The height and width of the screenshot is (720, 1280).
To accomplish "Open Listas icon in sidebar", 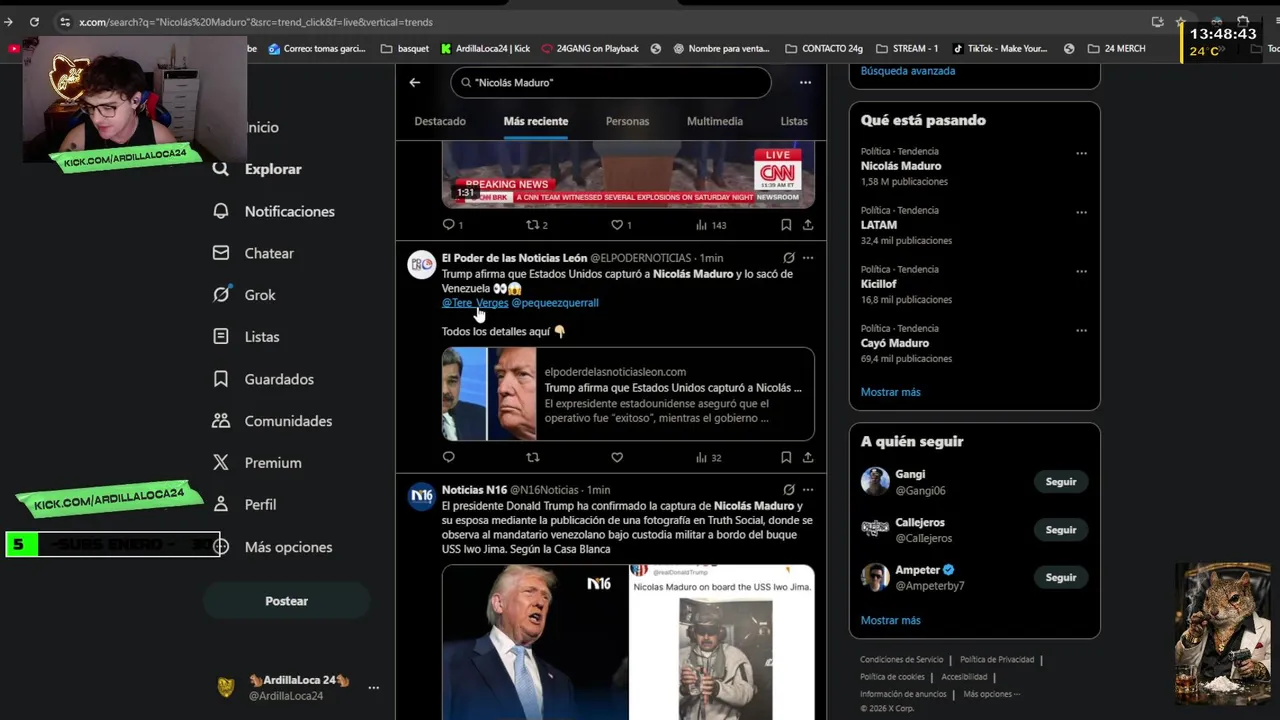I will click(221, 337).
